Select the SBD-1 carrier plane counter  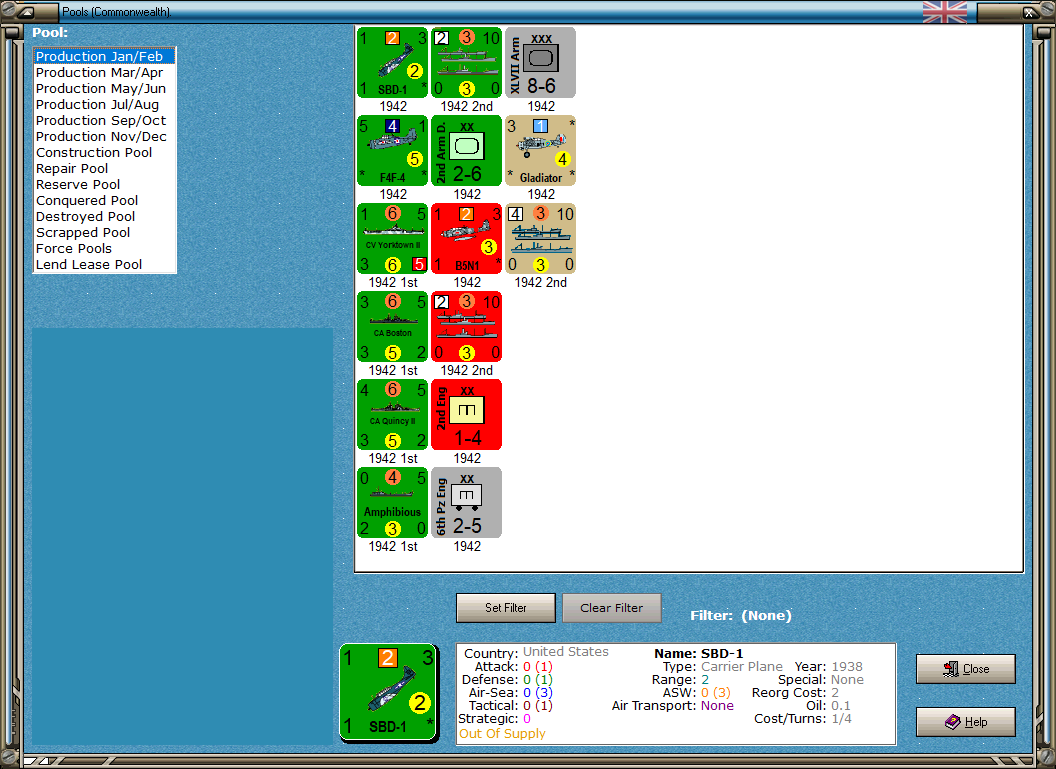[393, 63]
